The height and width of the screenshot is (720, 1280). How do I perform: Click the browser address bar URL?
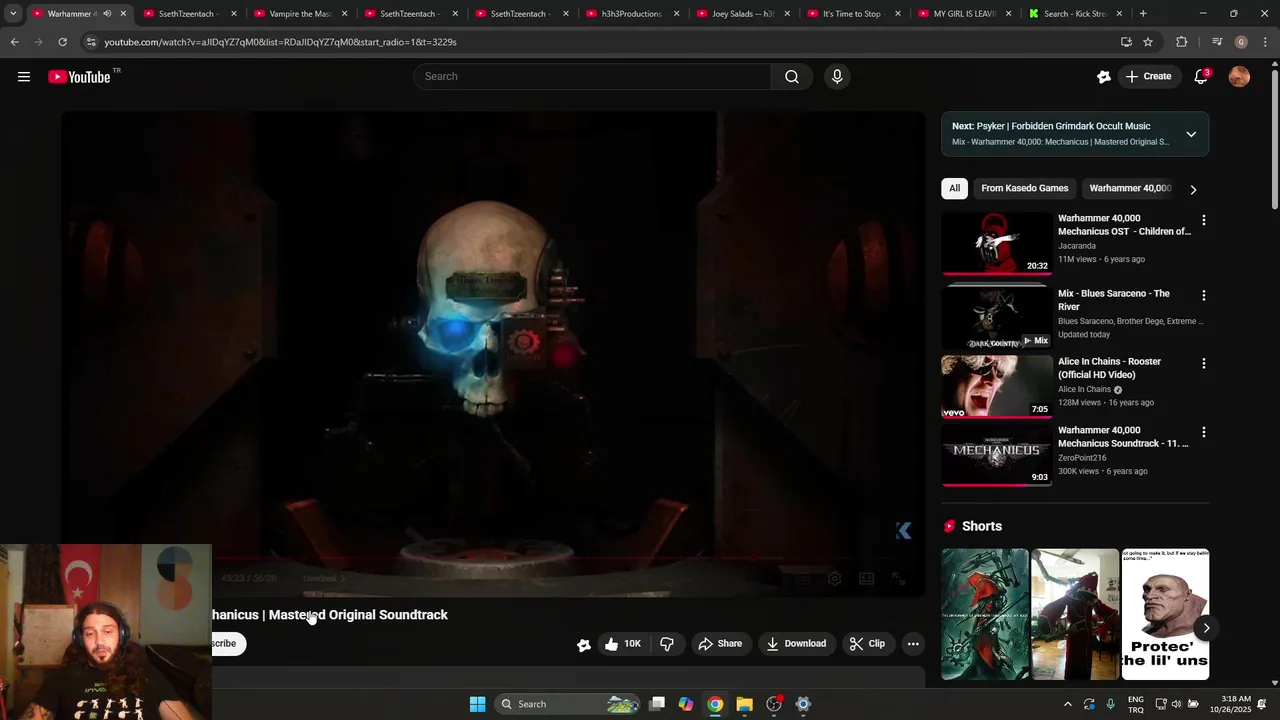click(x=281, y=42)
